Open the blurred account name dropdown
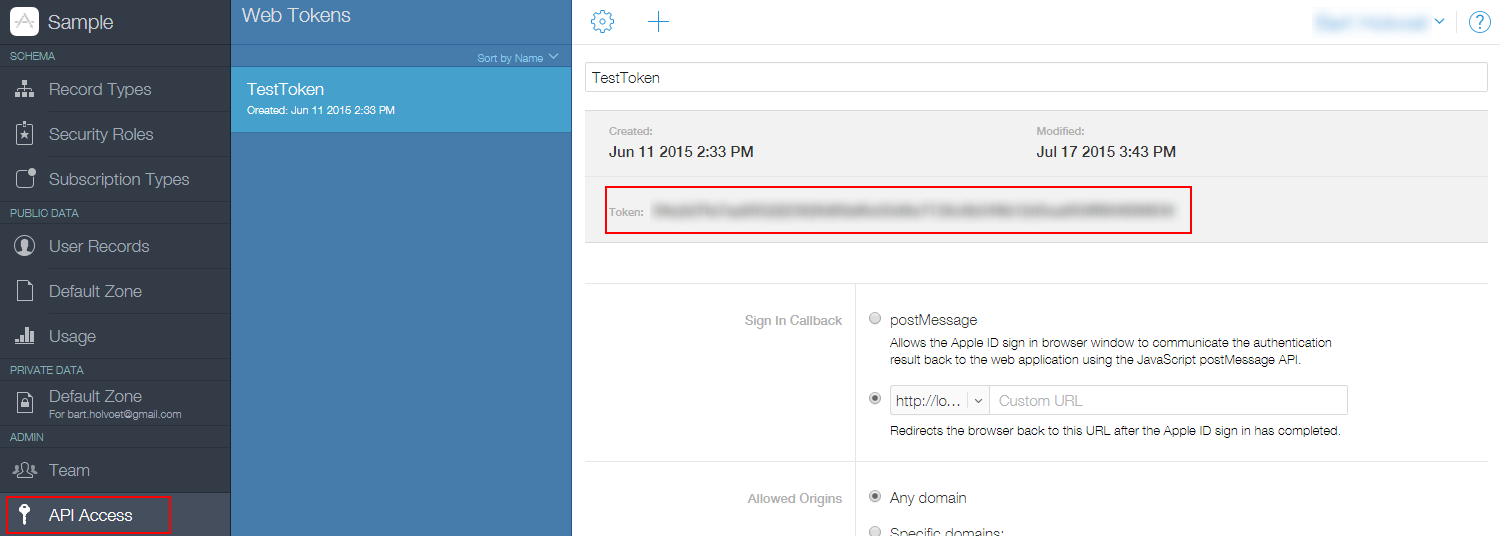 click(x=1380, y=21)
